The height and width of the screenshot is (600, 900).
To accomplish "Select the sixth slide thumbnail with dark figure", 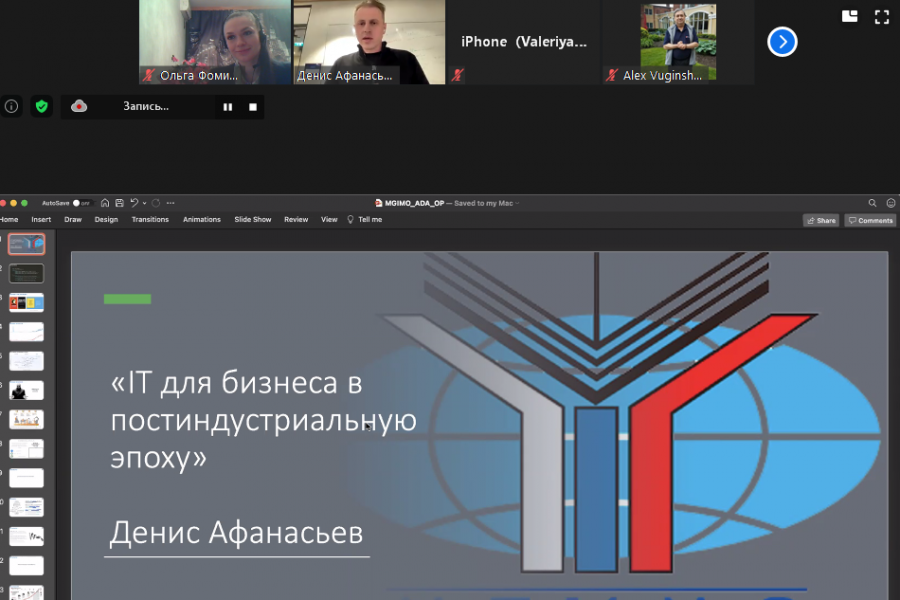I will pyautogui.click(x=26, y=390).
